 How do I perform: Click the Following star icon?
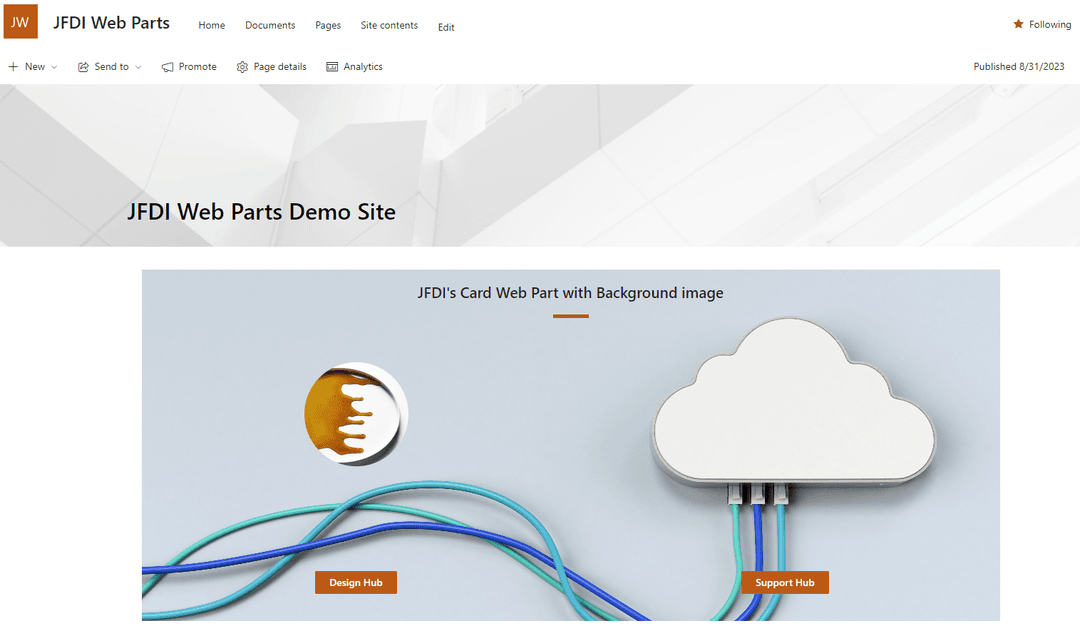[1018, 24]
